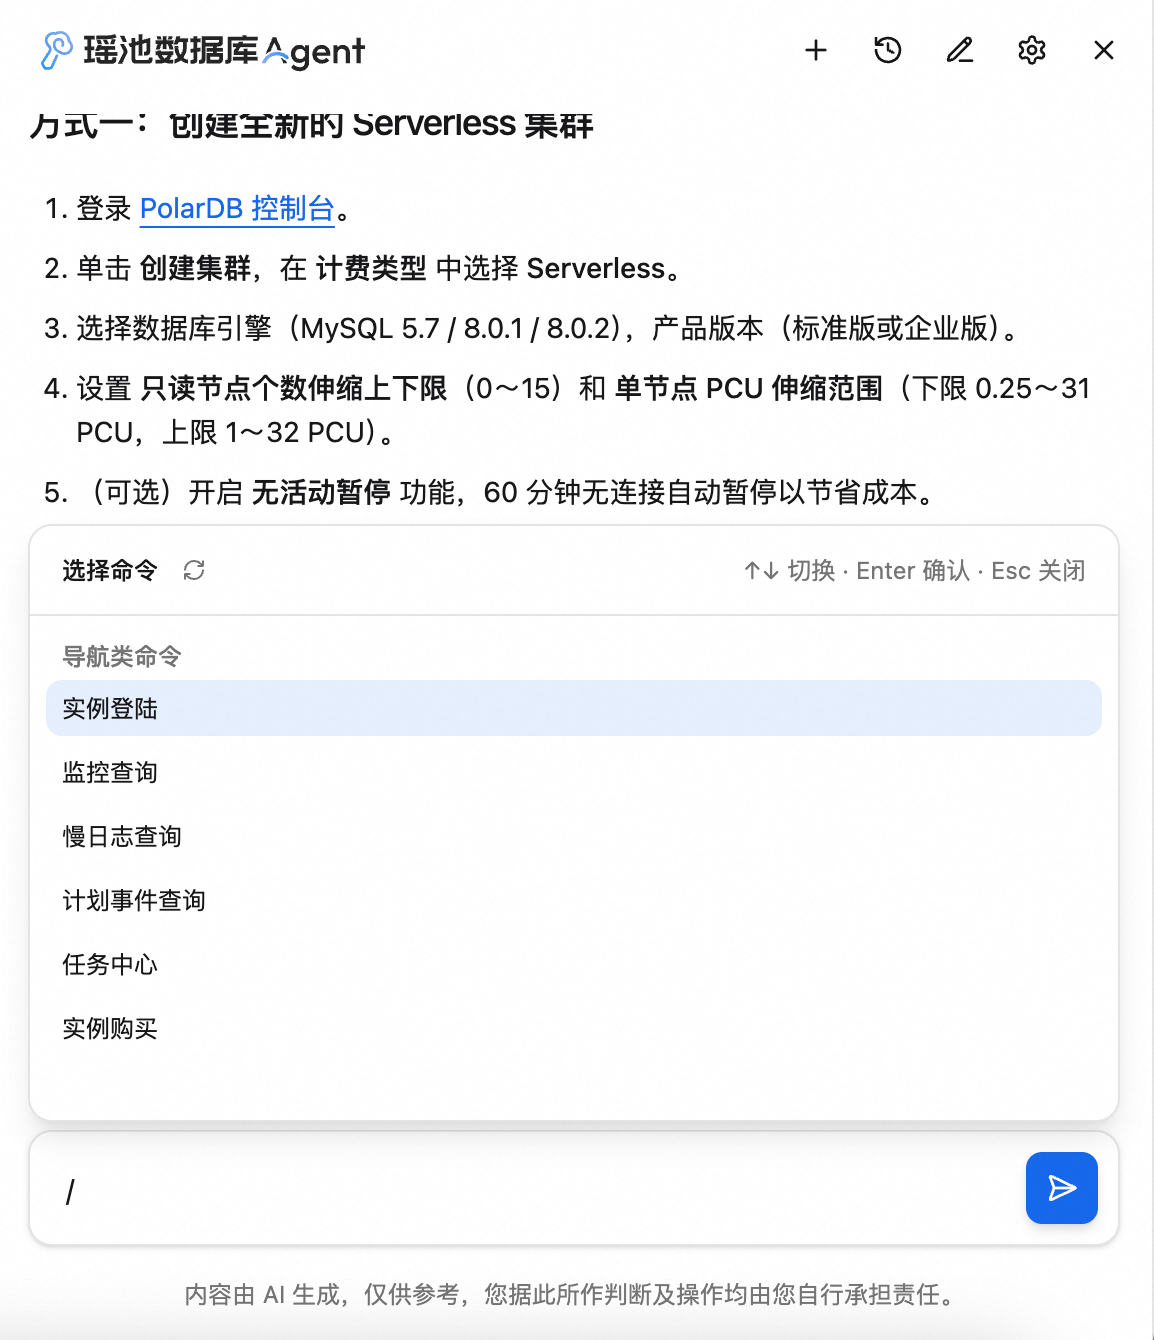Click the 瑶池 Agent logo icon
Screen dimensions: 1154x1340
(56, 50)
